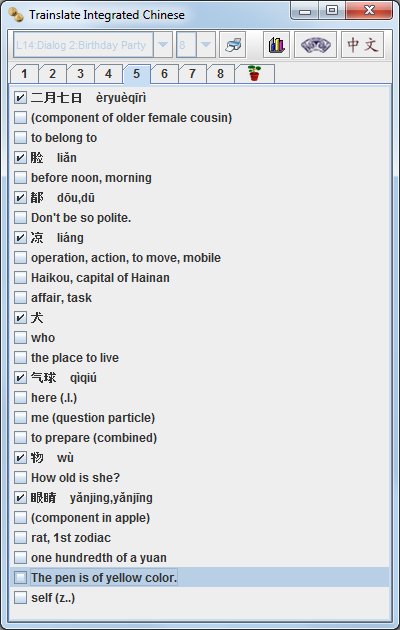Image resolution: width=400 pixels, height=630 pixels.
Task: Minimize the Trainslate window
Action: 305,11
